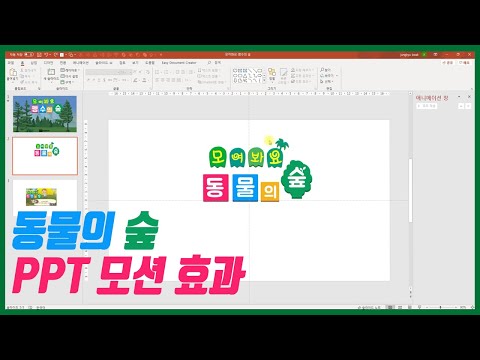Click the Arrange shapes icon

pyautogui.click(x=272, y=75)
